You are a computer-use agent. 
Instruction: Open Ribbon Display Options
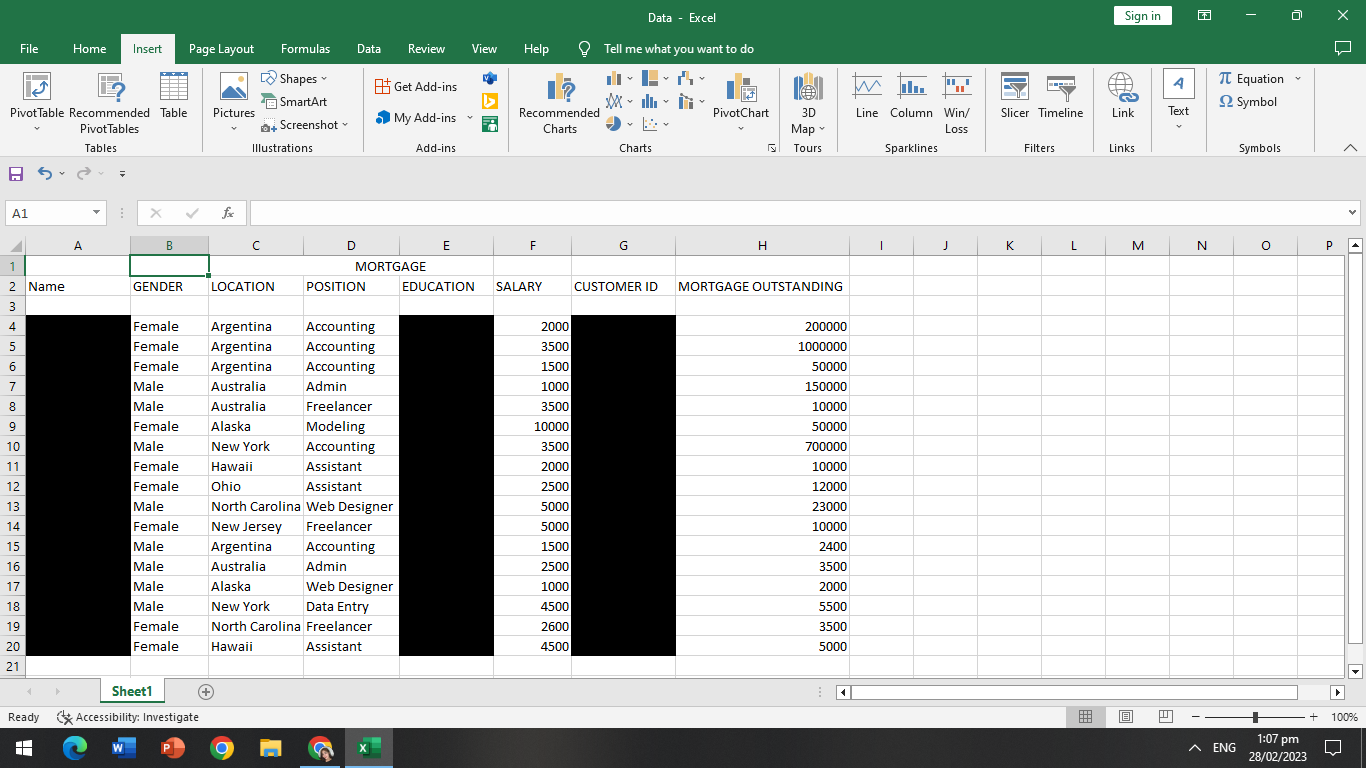click(x=1204, y=16)
